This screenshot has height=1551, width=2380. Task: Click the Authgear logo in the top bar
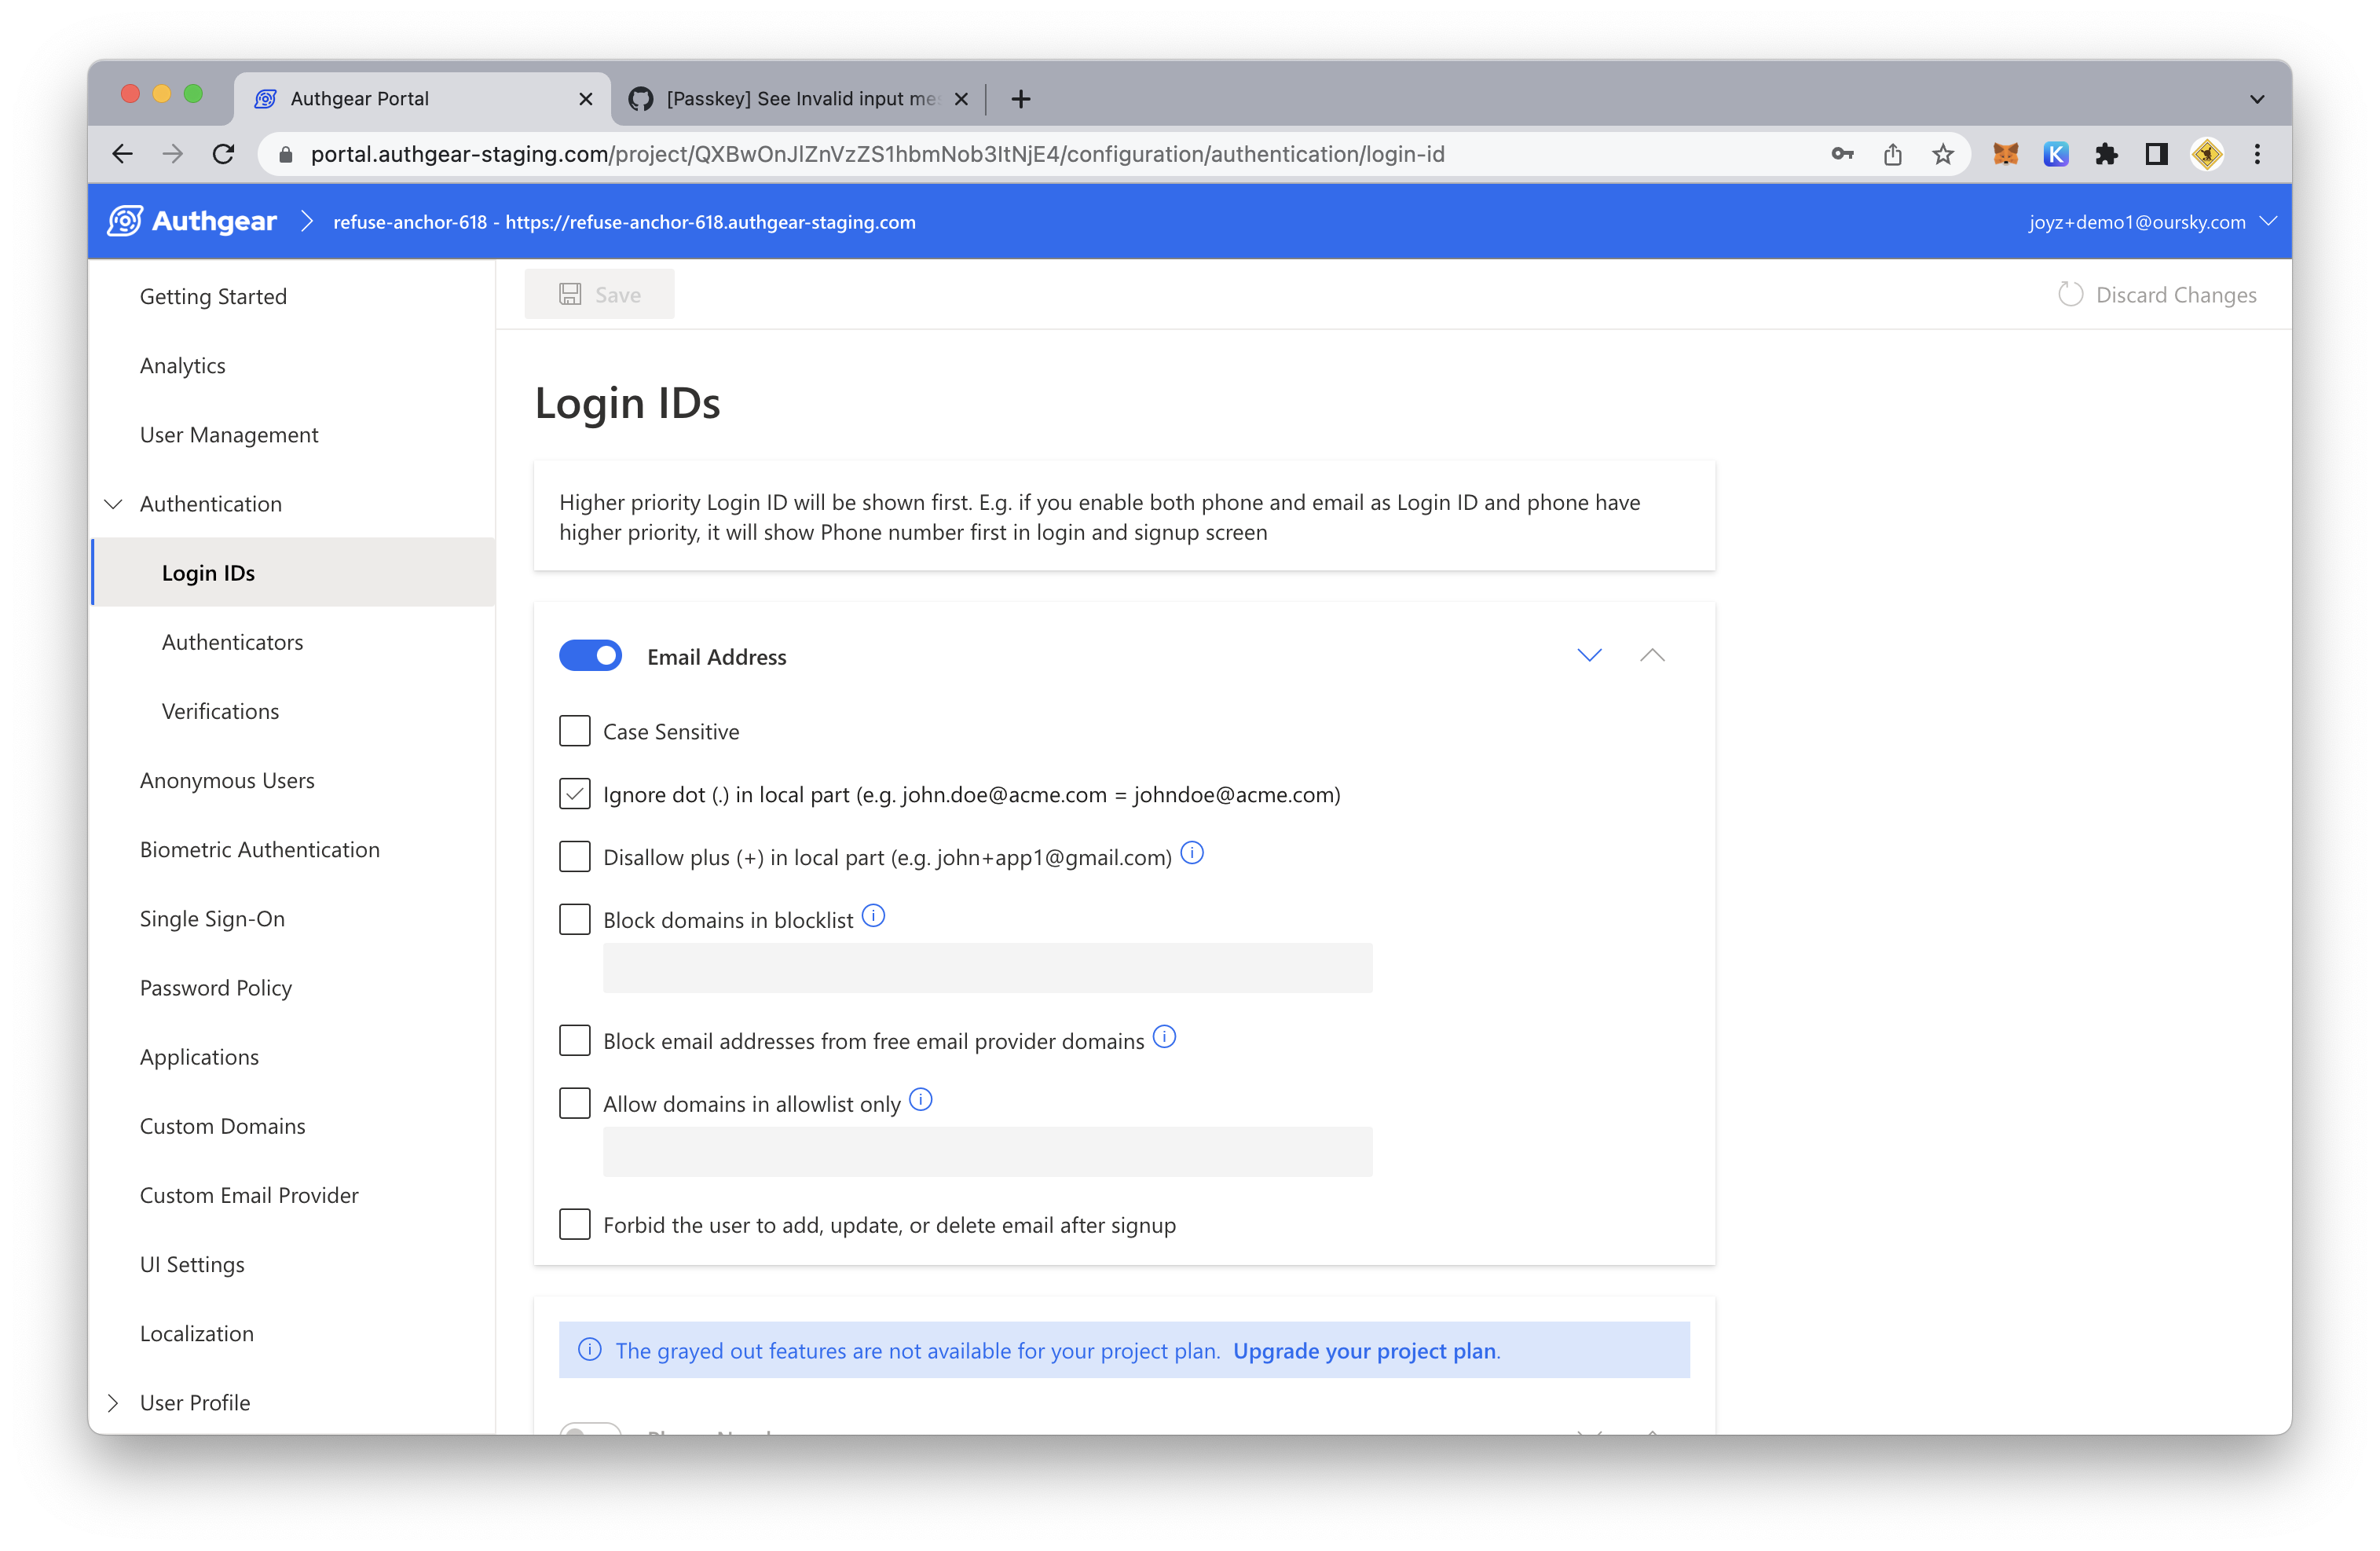(192, 221)
